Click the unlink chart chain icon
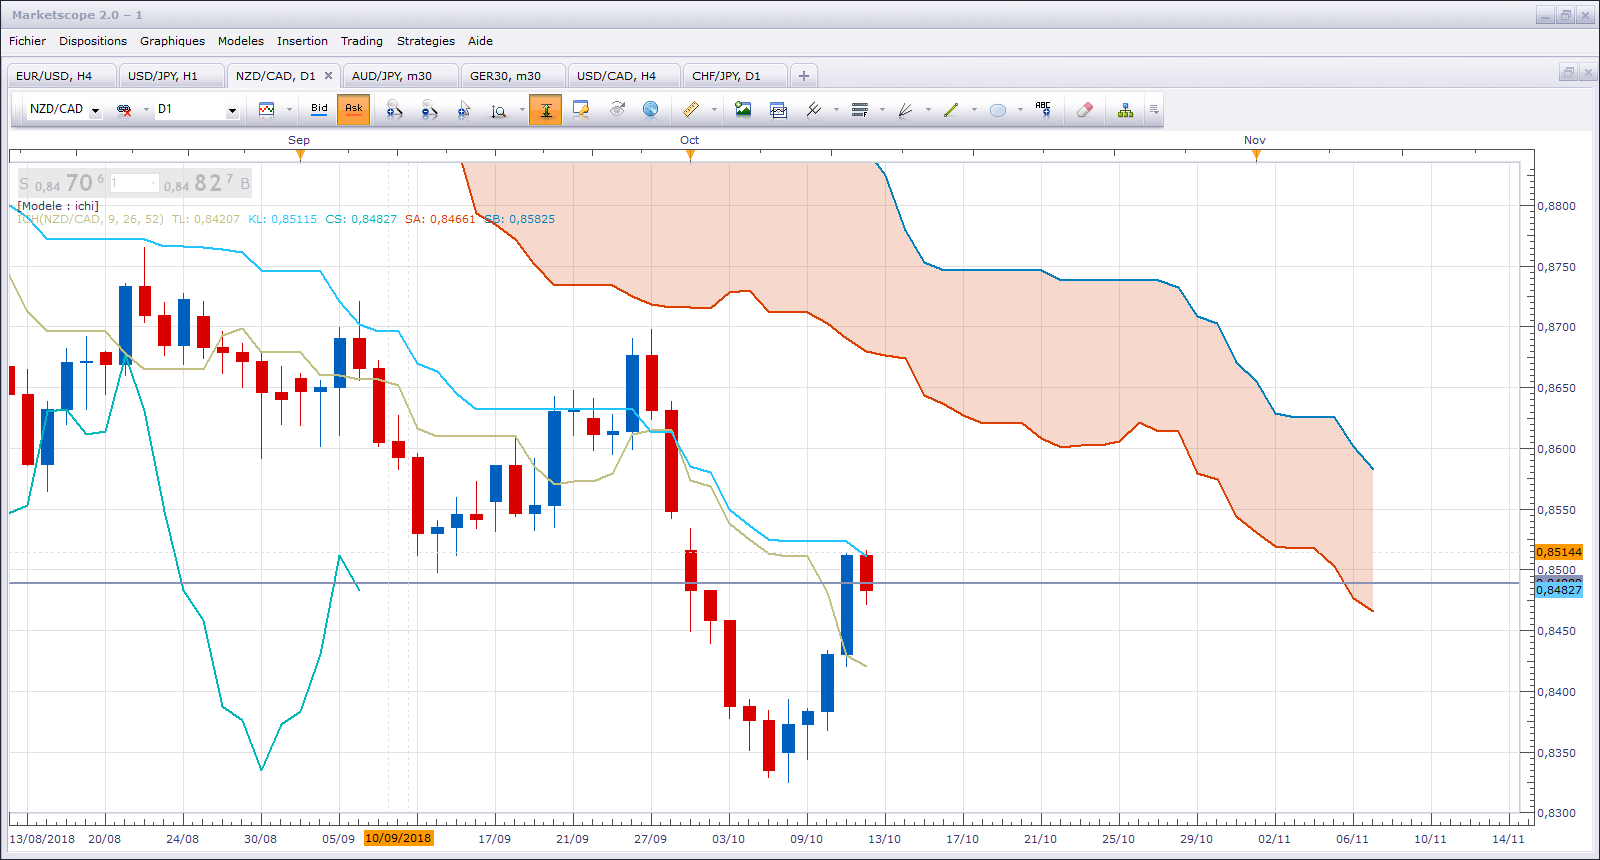This screenshot has height=860, width=1600. coord(124,110)
